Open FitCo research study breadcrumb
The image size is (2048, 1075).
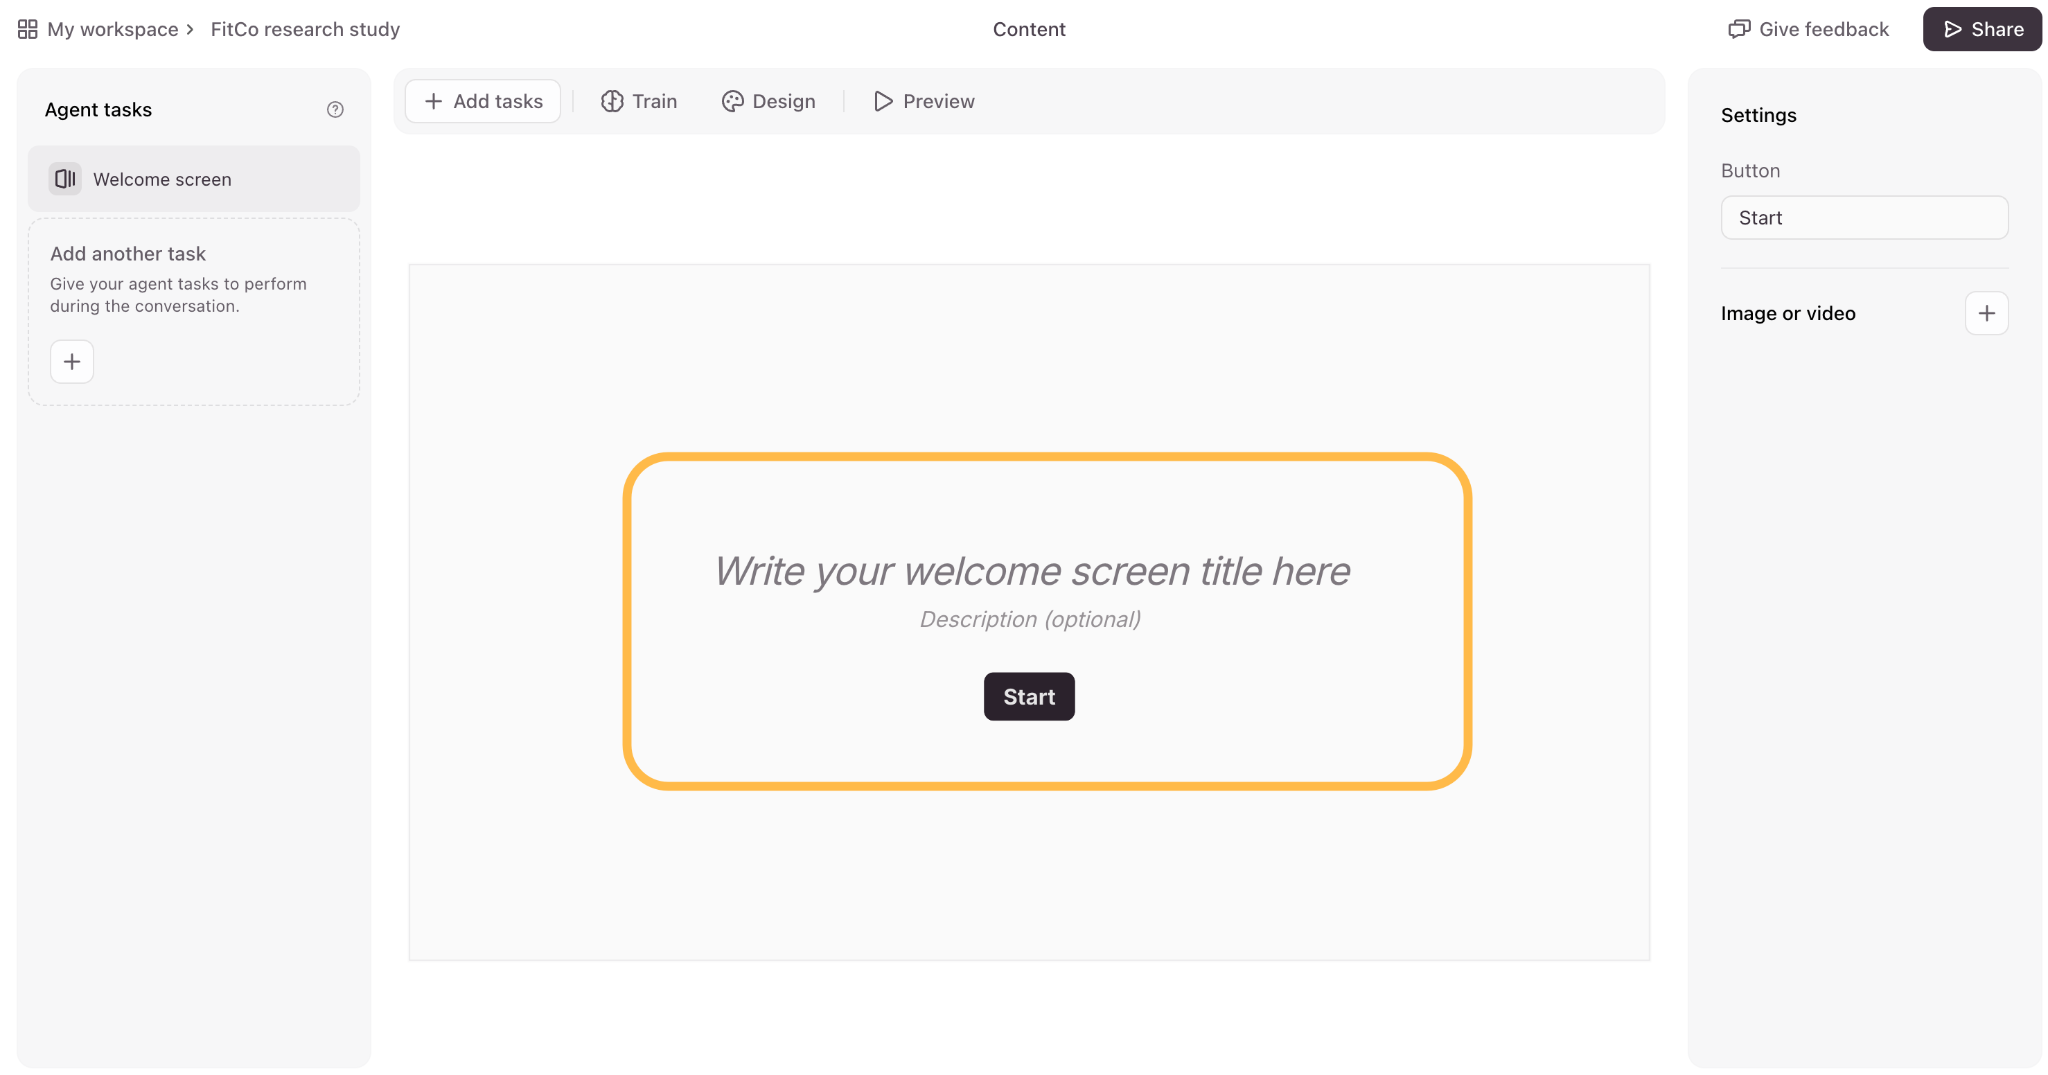click(x=305, y=29)
